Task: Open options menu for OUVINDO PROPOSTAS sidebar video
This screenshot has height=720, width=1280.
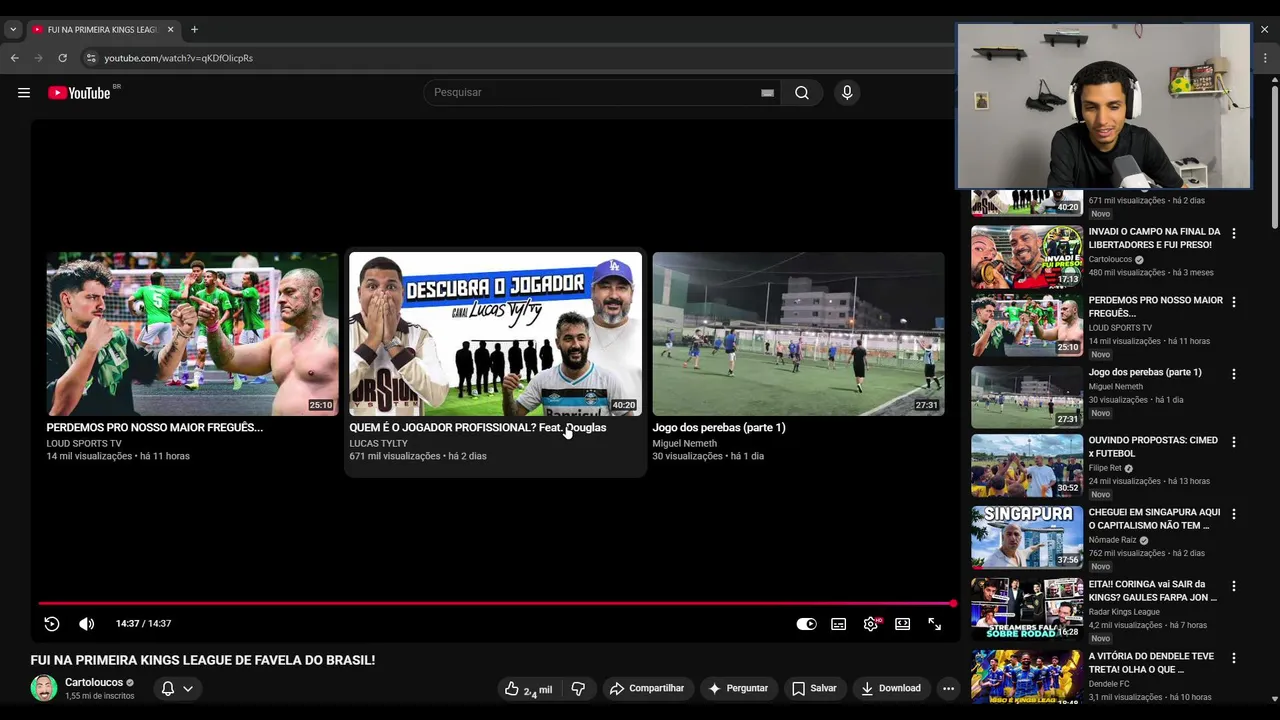Action: (x=1234, y=441)
